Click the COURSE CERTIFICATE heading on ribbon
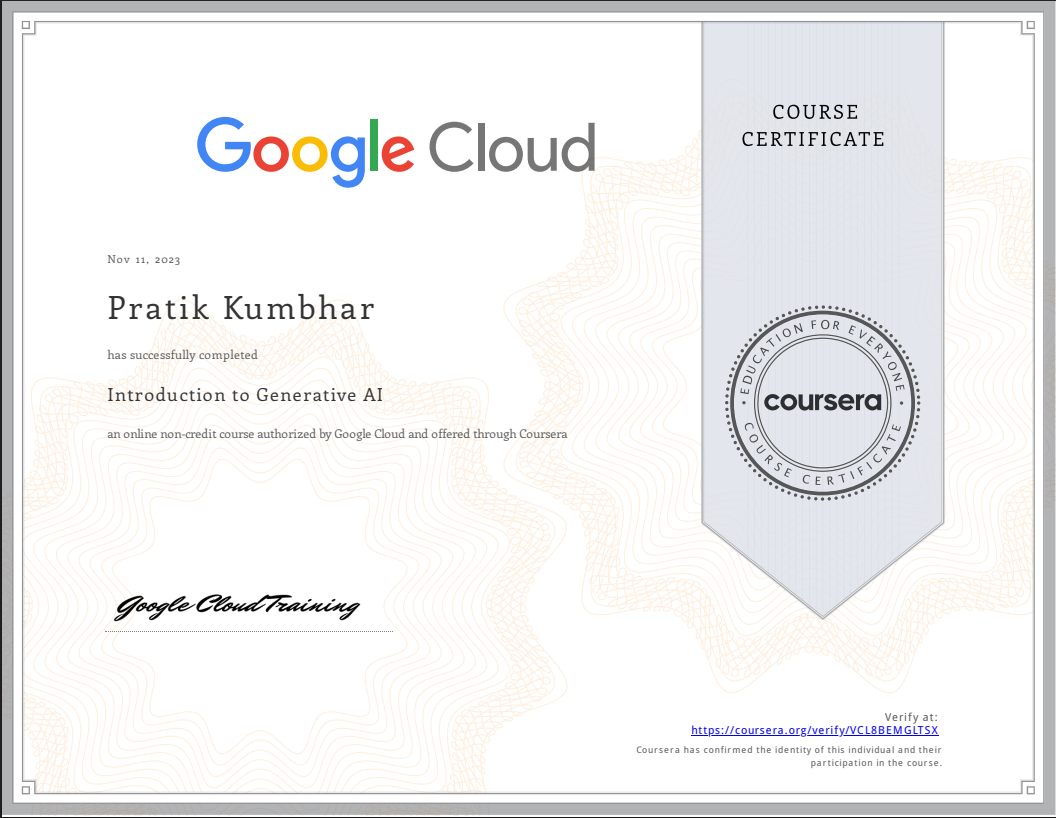The height and width of the screenshot is (818, 1056). [x=814, y=126]
